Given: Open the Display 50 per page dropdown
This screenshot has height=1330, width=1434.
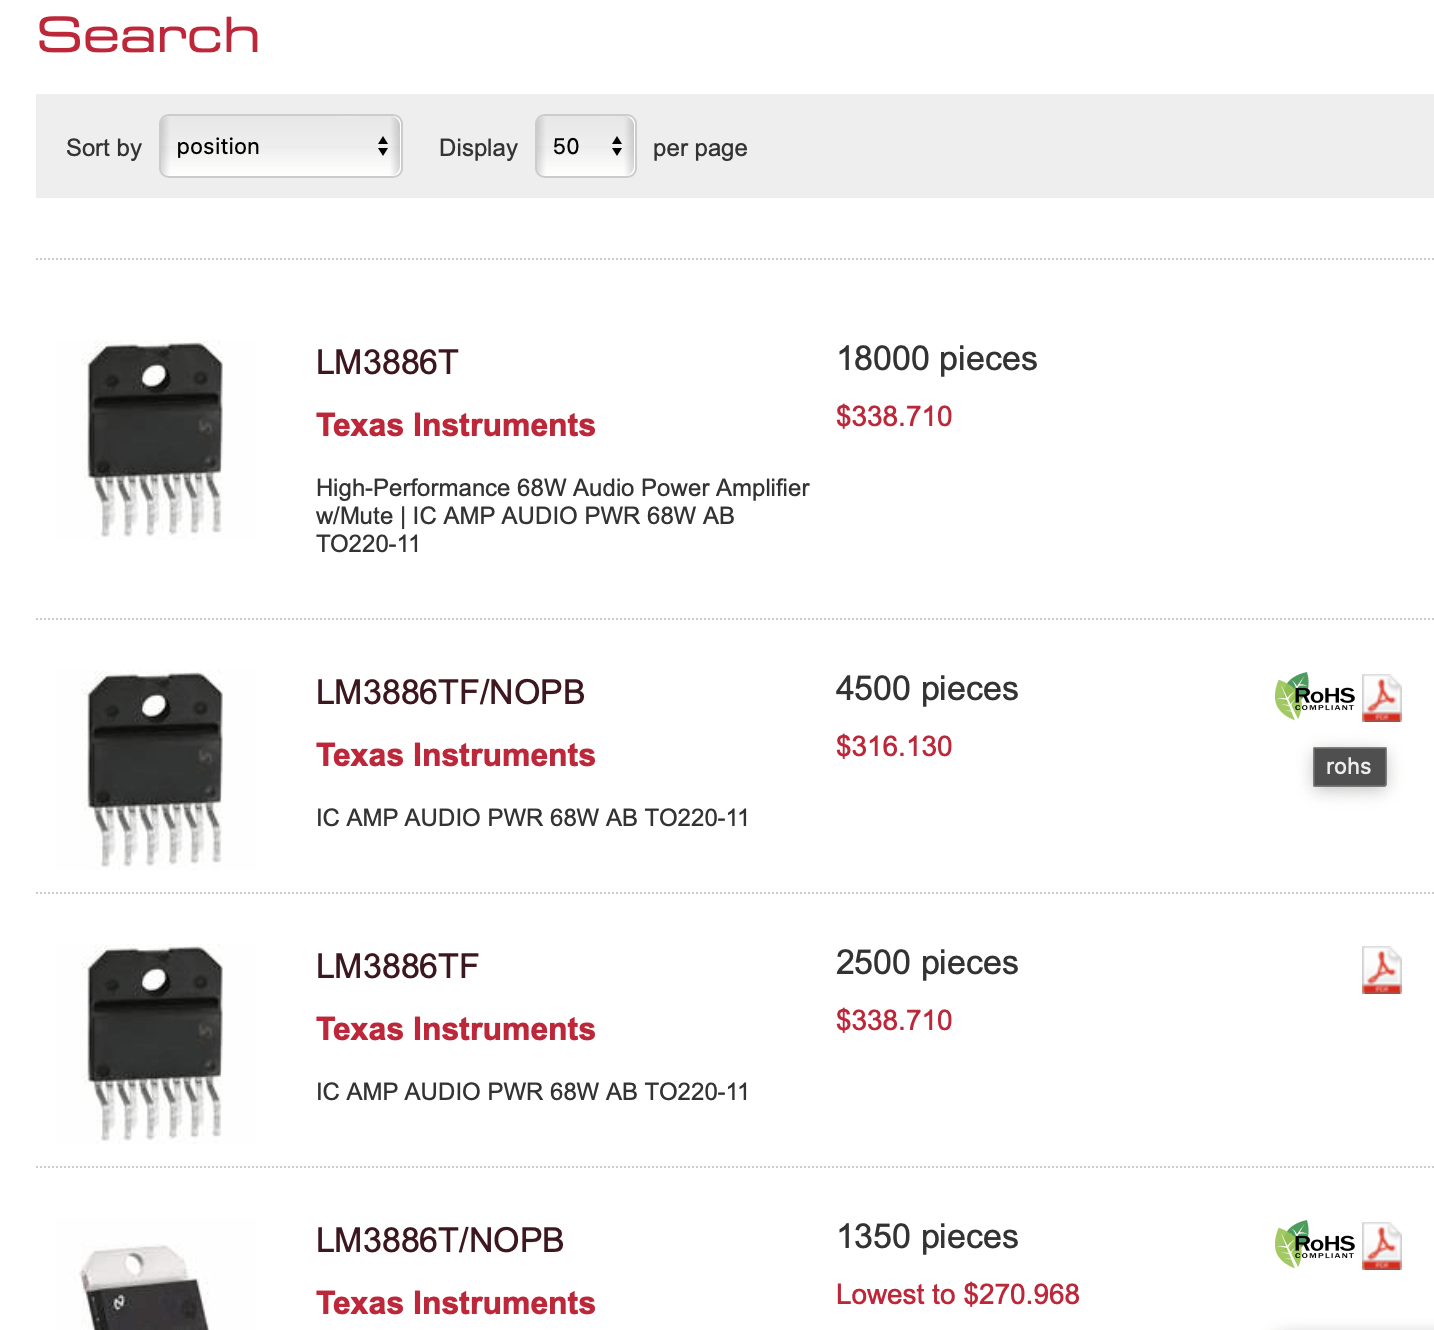Looking at the screenshot, I should click(586, 146).
